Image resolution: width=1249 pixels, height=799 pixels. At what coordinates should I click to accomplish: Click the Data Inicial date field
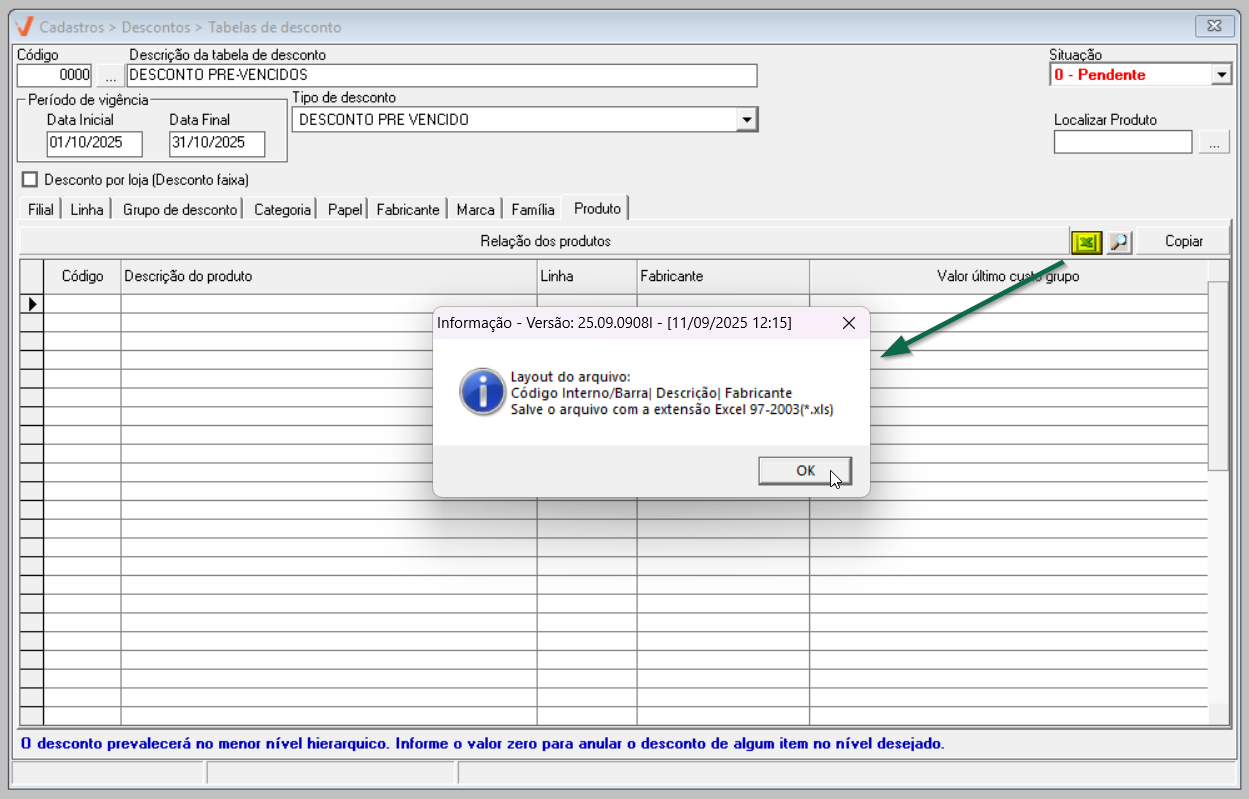pyautogui.click(x=94, y=143)
